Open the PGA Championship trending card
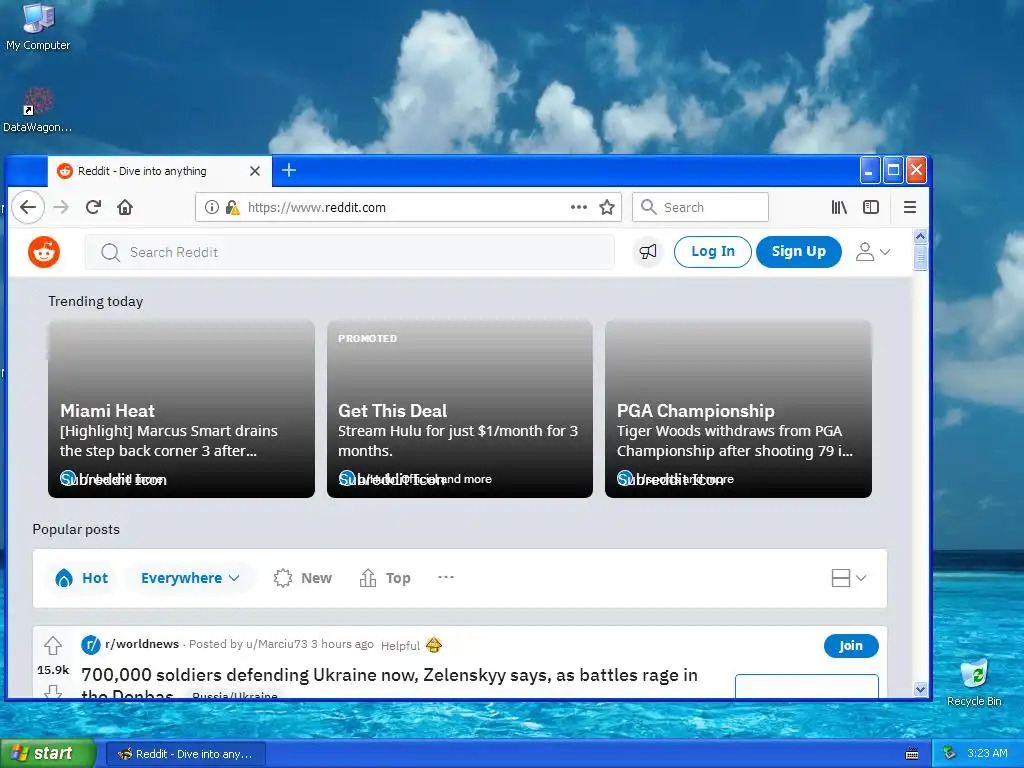This screenshot has width=1024, height=768. [738, 409]
